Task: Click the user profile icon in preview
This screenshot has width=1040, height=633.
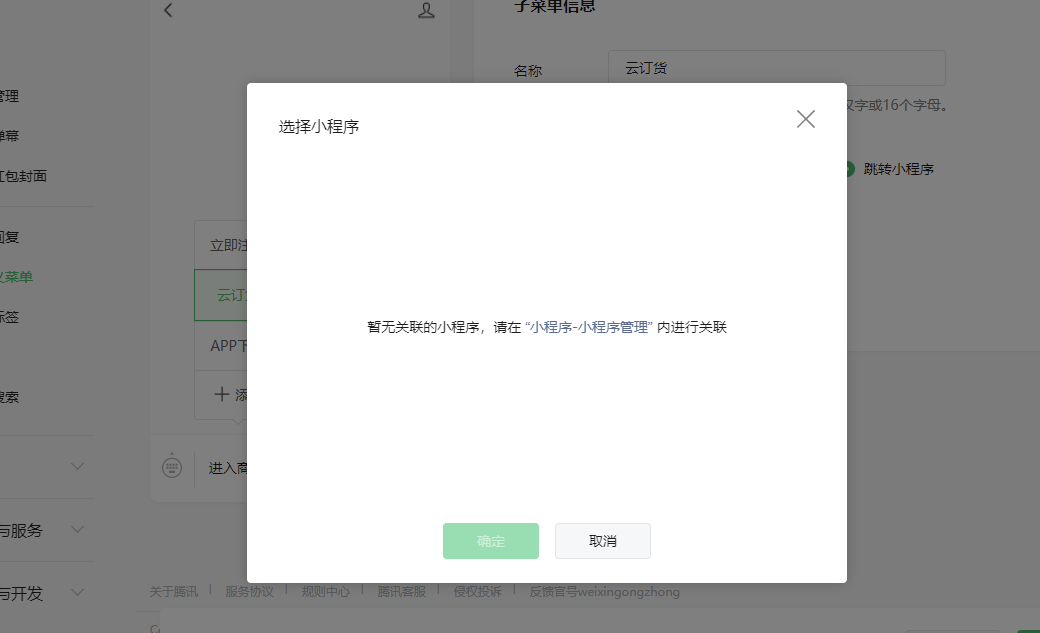Action: pyautogui.click(x=426, y=10)
